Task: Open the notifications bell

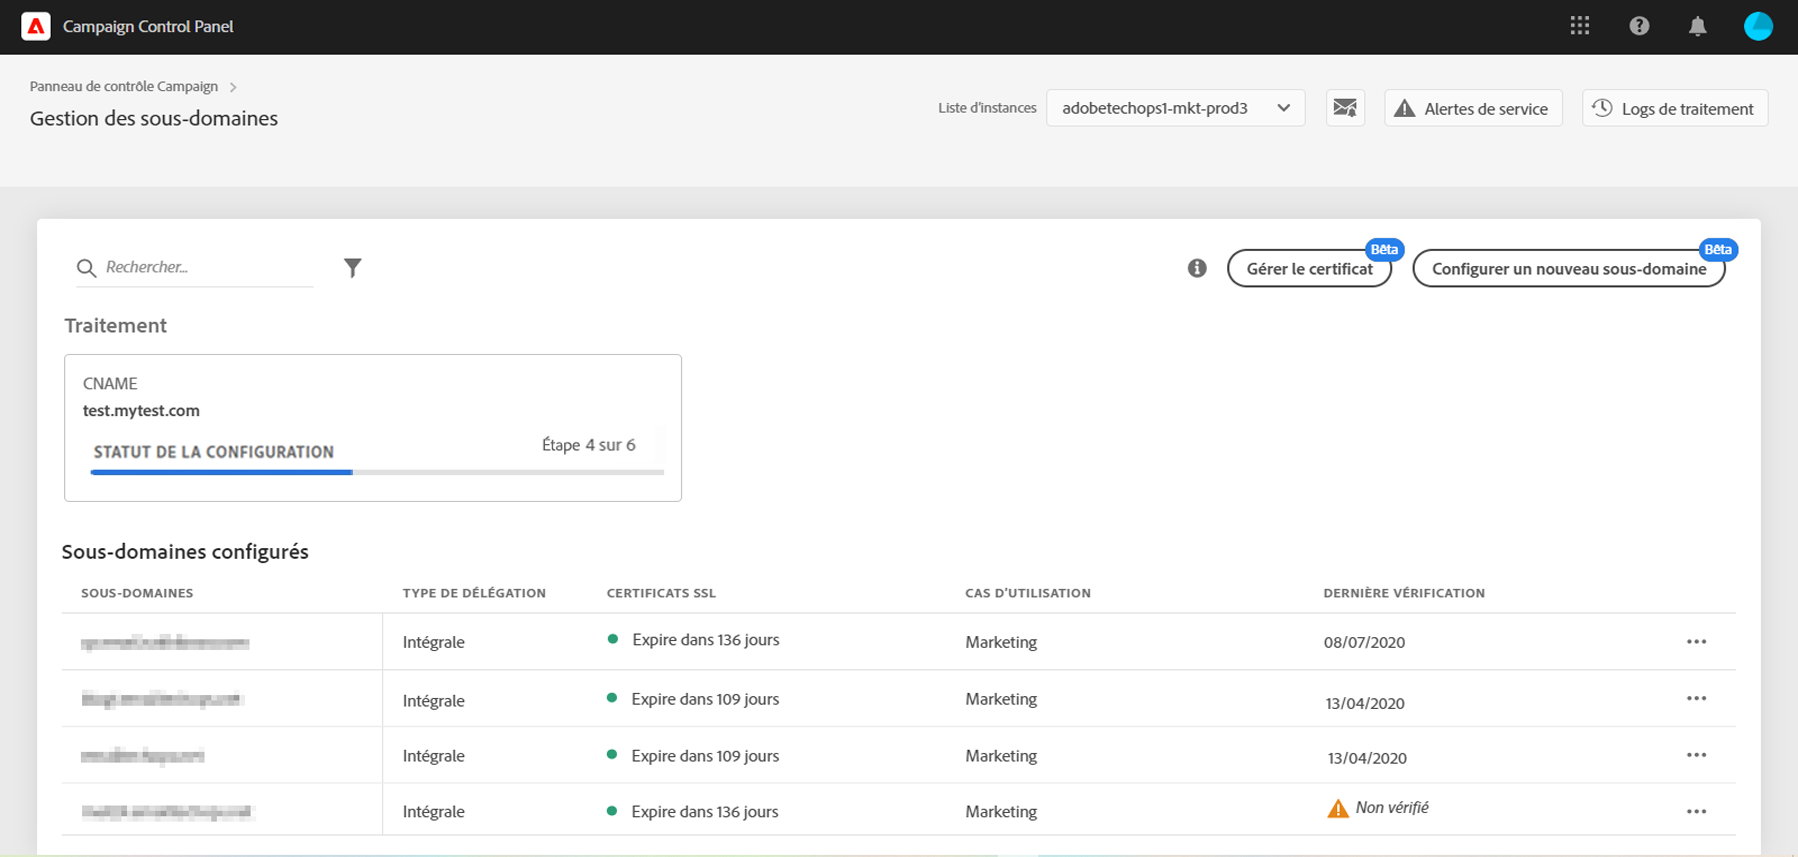Action: [x=1697, y=27]
